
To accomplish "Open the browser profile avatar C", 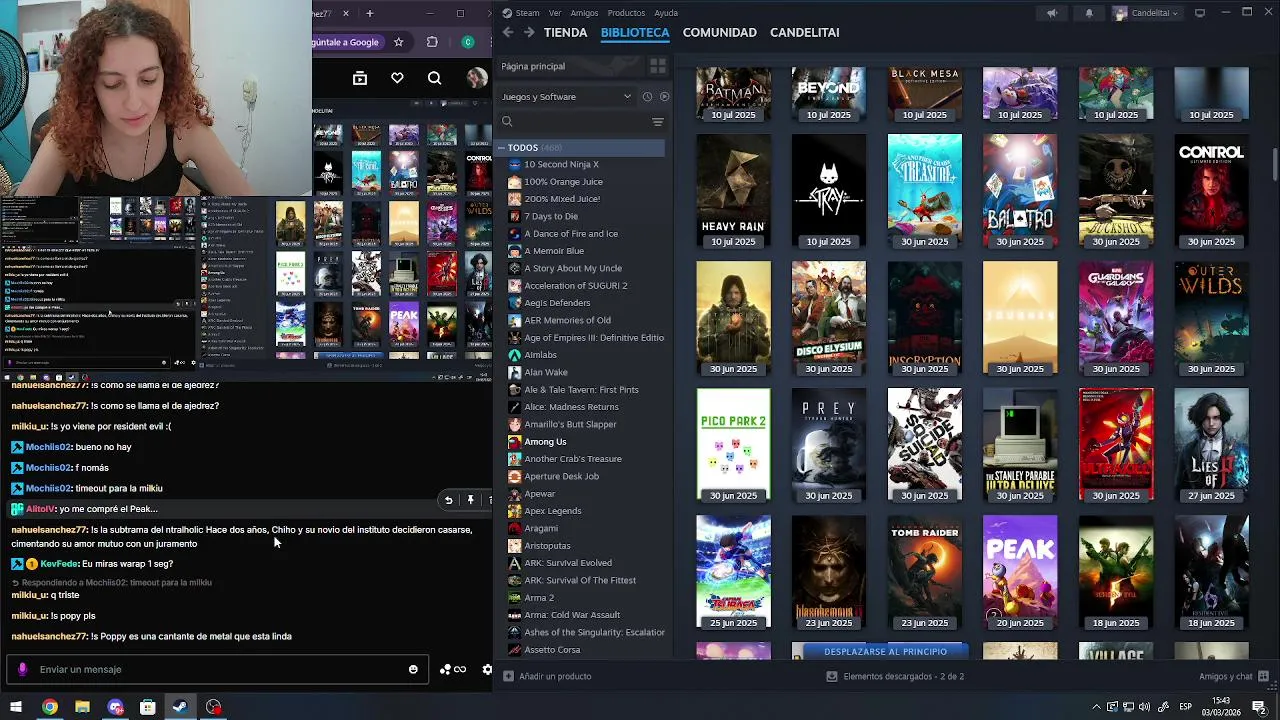I will pyautogui.click(x=468, y=42).
